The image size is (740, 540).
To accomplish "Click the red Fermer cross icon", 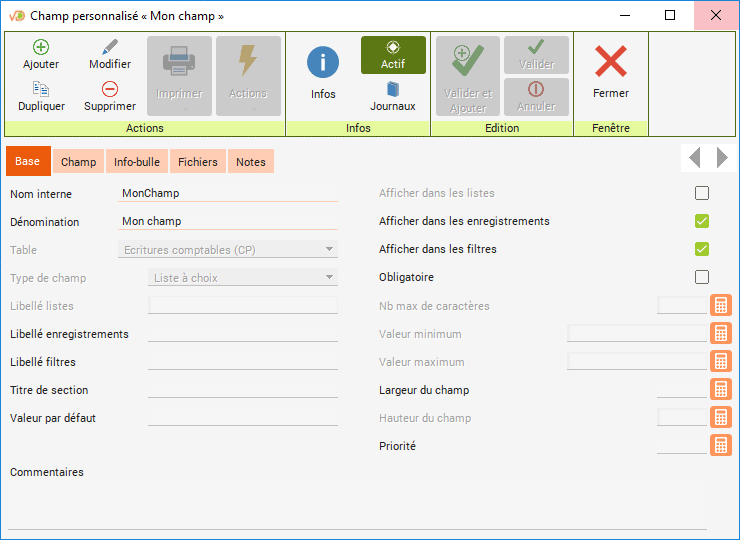I will coord(611,62).
